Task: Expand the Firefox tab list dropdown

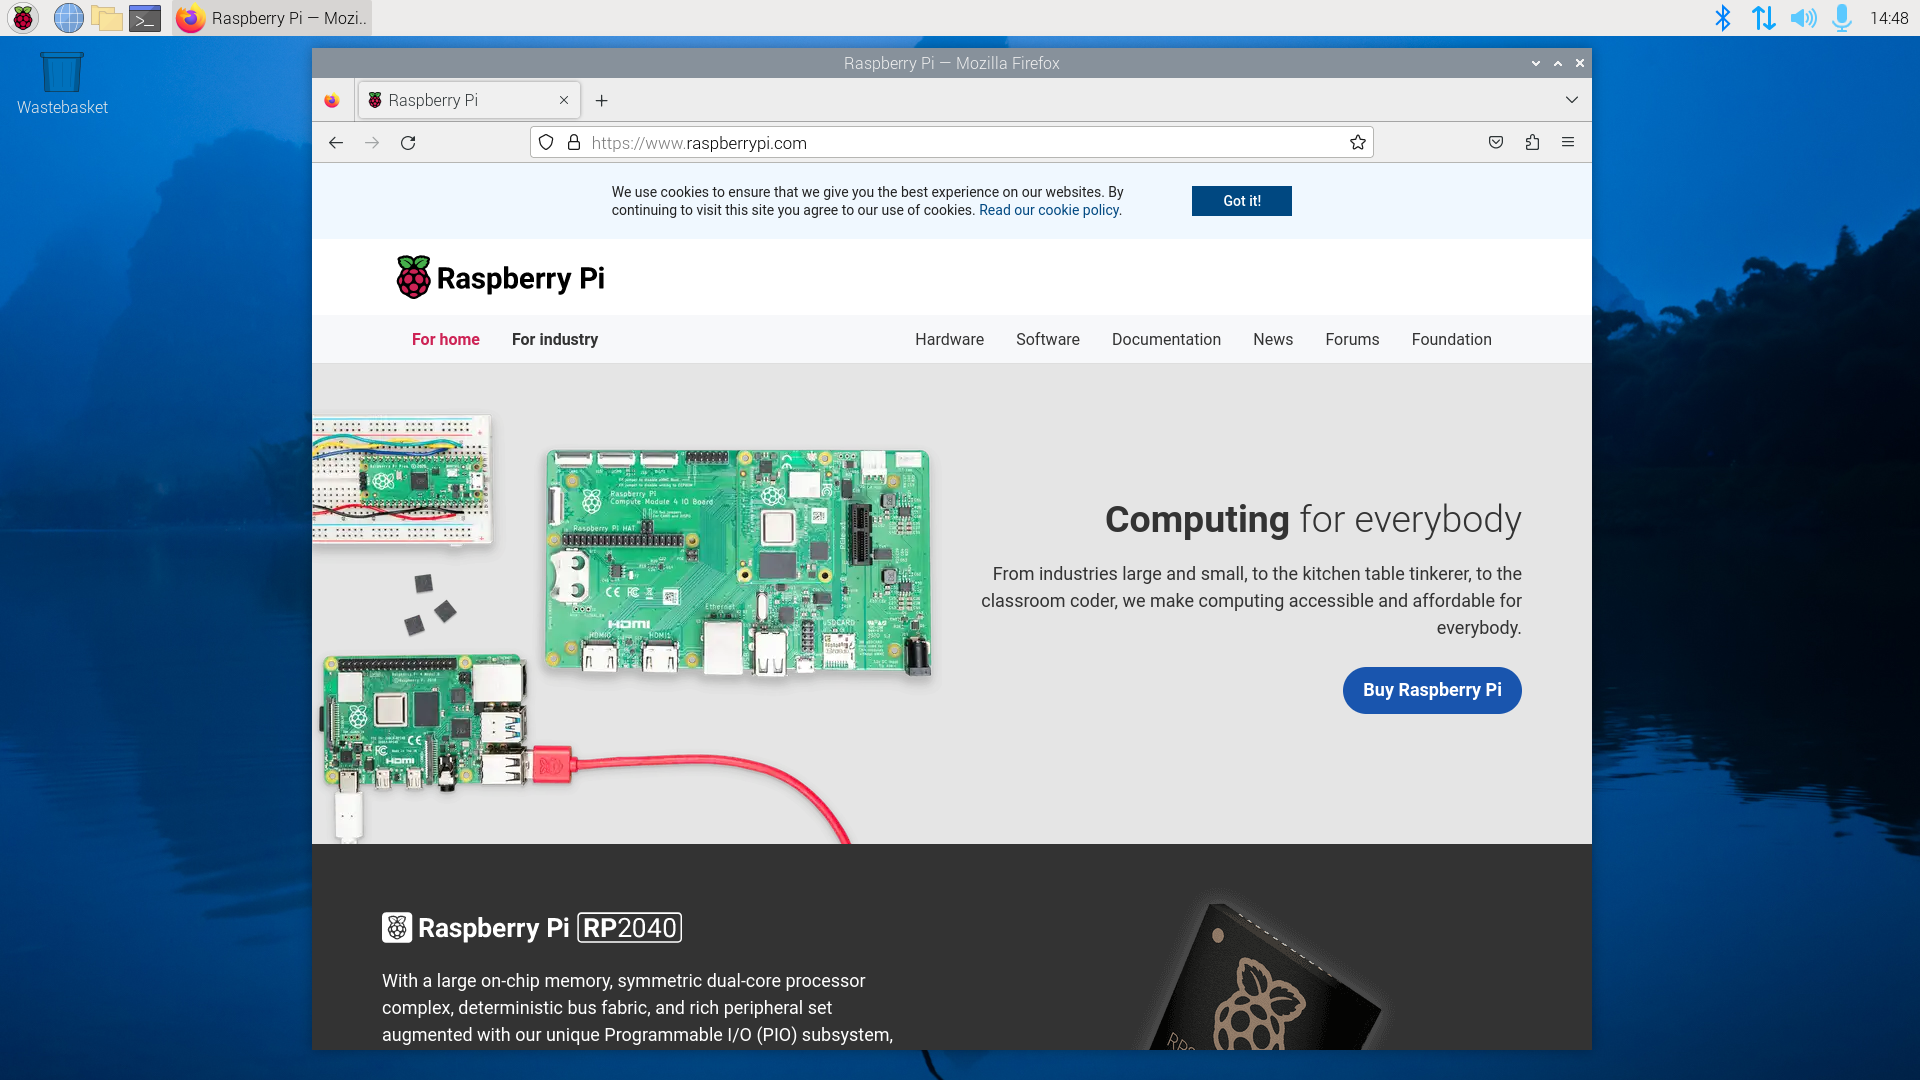Action: (1571, 100)
